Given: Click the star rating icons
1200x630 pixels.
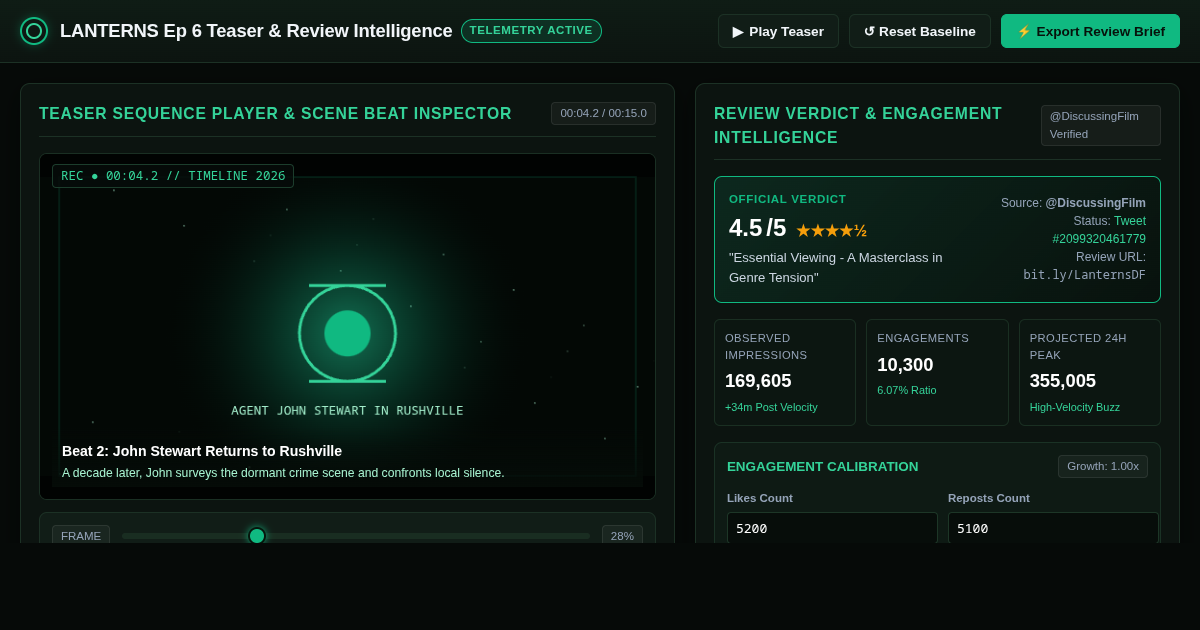Looking at the screenshot, I should [831, 231].
